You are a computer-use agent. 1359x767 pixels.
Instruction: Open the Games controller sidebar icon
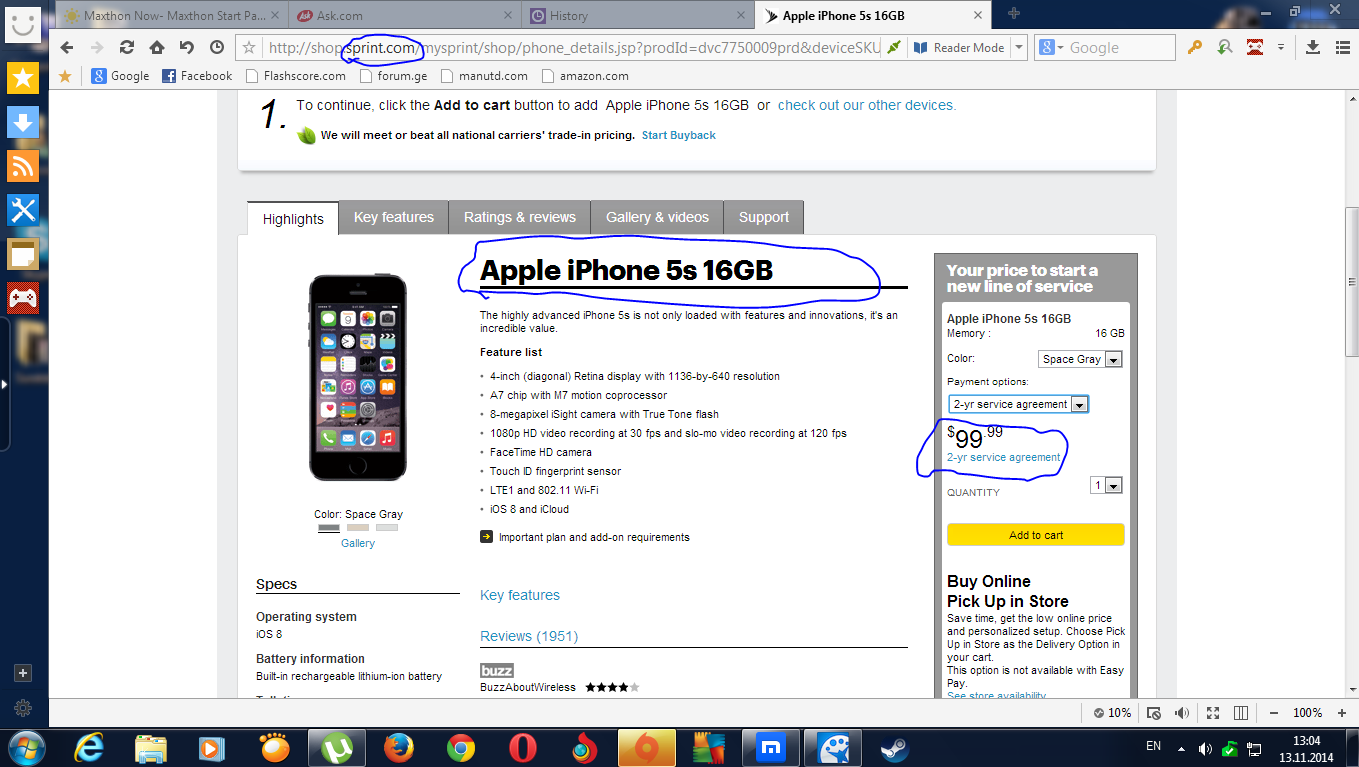[23, 297]
